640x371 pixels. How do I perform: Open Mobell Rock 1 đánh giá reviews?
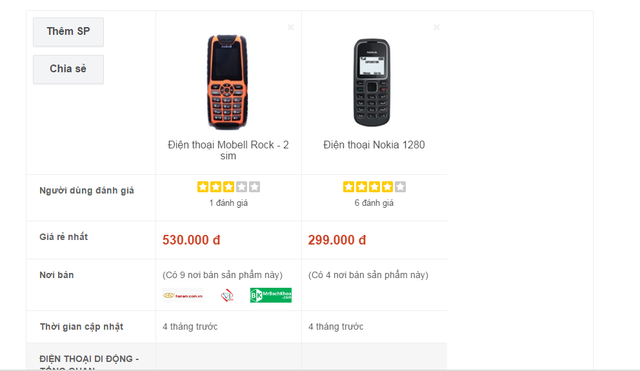(x=229, y=203)
